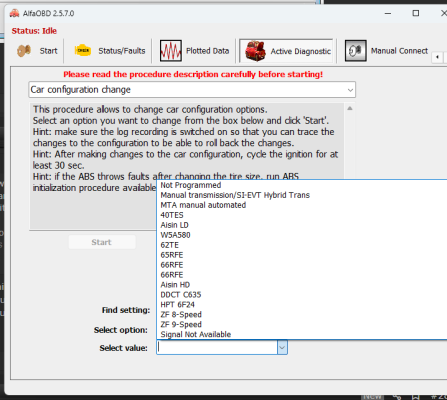Select W5A580 transmission value
Screen dimensions: 447x400
(175, 235)
